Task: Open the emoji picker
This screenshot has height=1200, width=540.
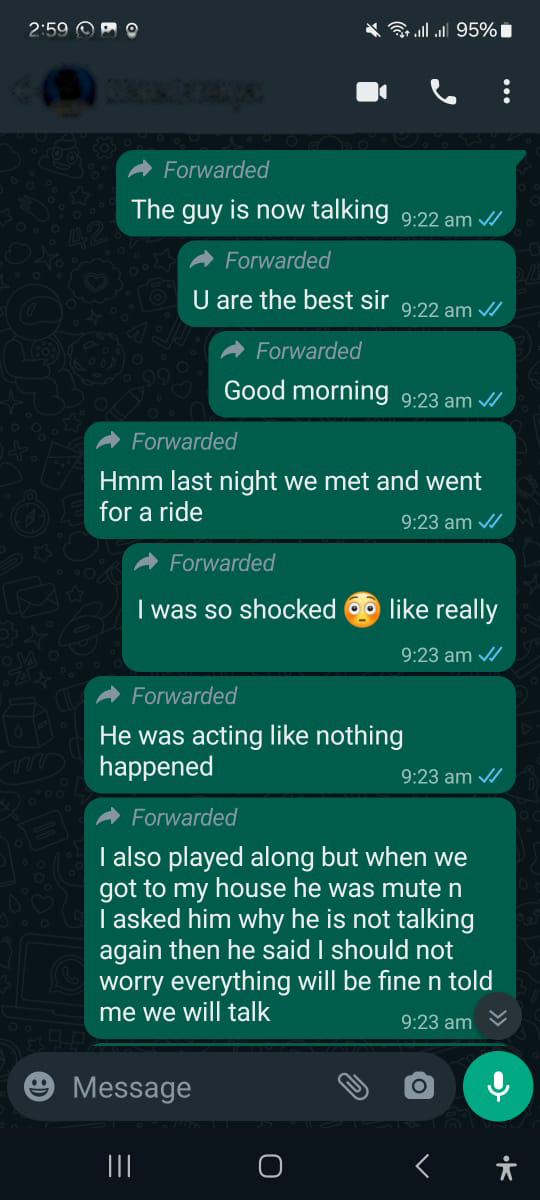Action: pyautogui.click(x=39, y=1086)
